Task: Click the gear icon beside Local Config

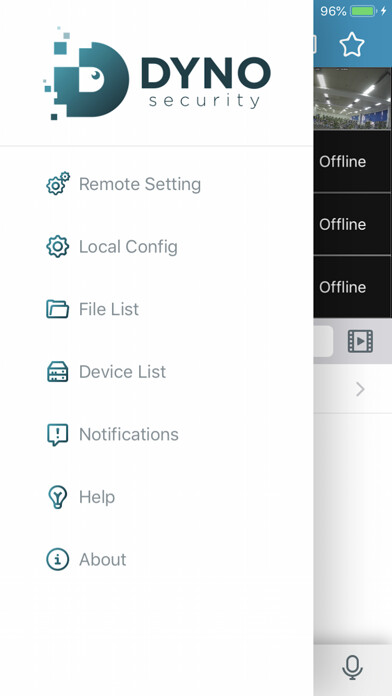Action: point(58,247)
